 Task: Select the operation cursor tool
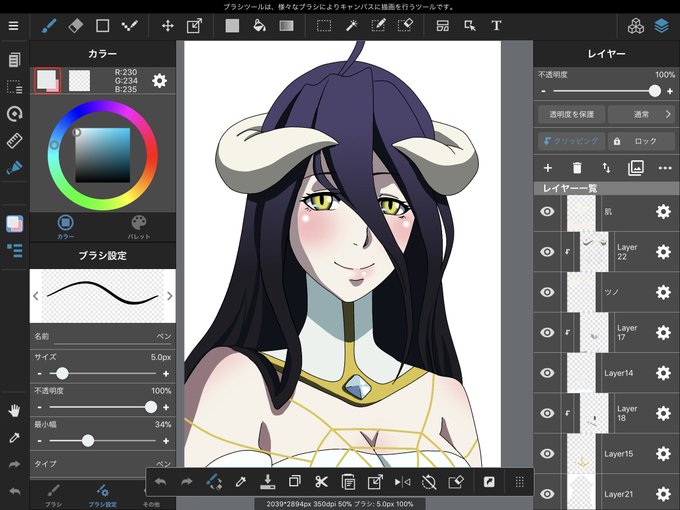point(470,26)
